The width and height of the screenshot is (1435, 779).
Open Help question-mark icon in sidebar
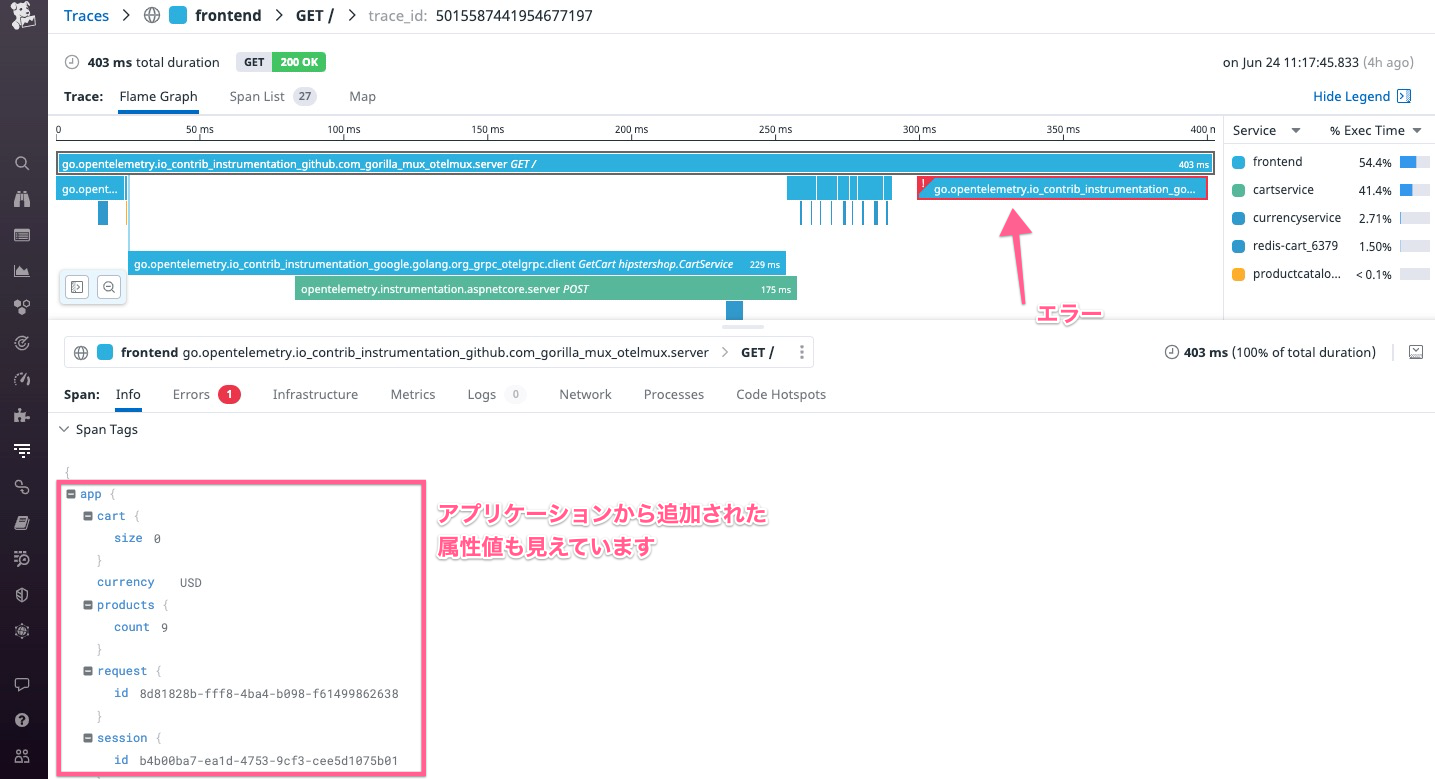click(22, 720)
